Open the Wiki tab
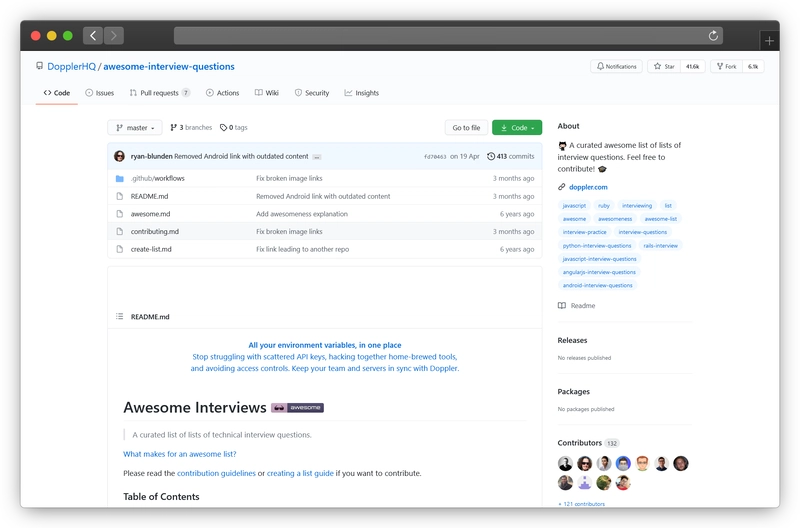The width and height of the screenshot is (800, 528). pyautogui.click(x=267, y=93)
